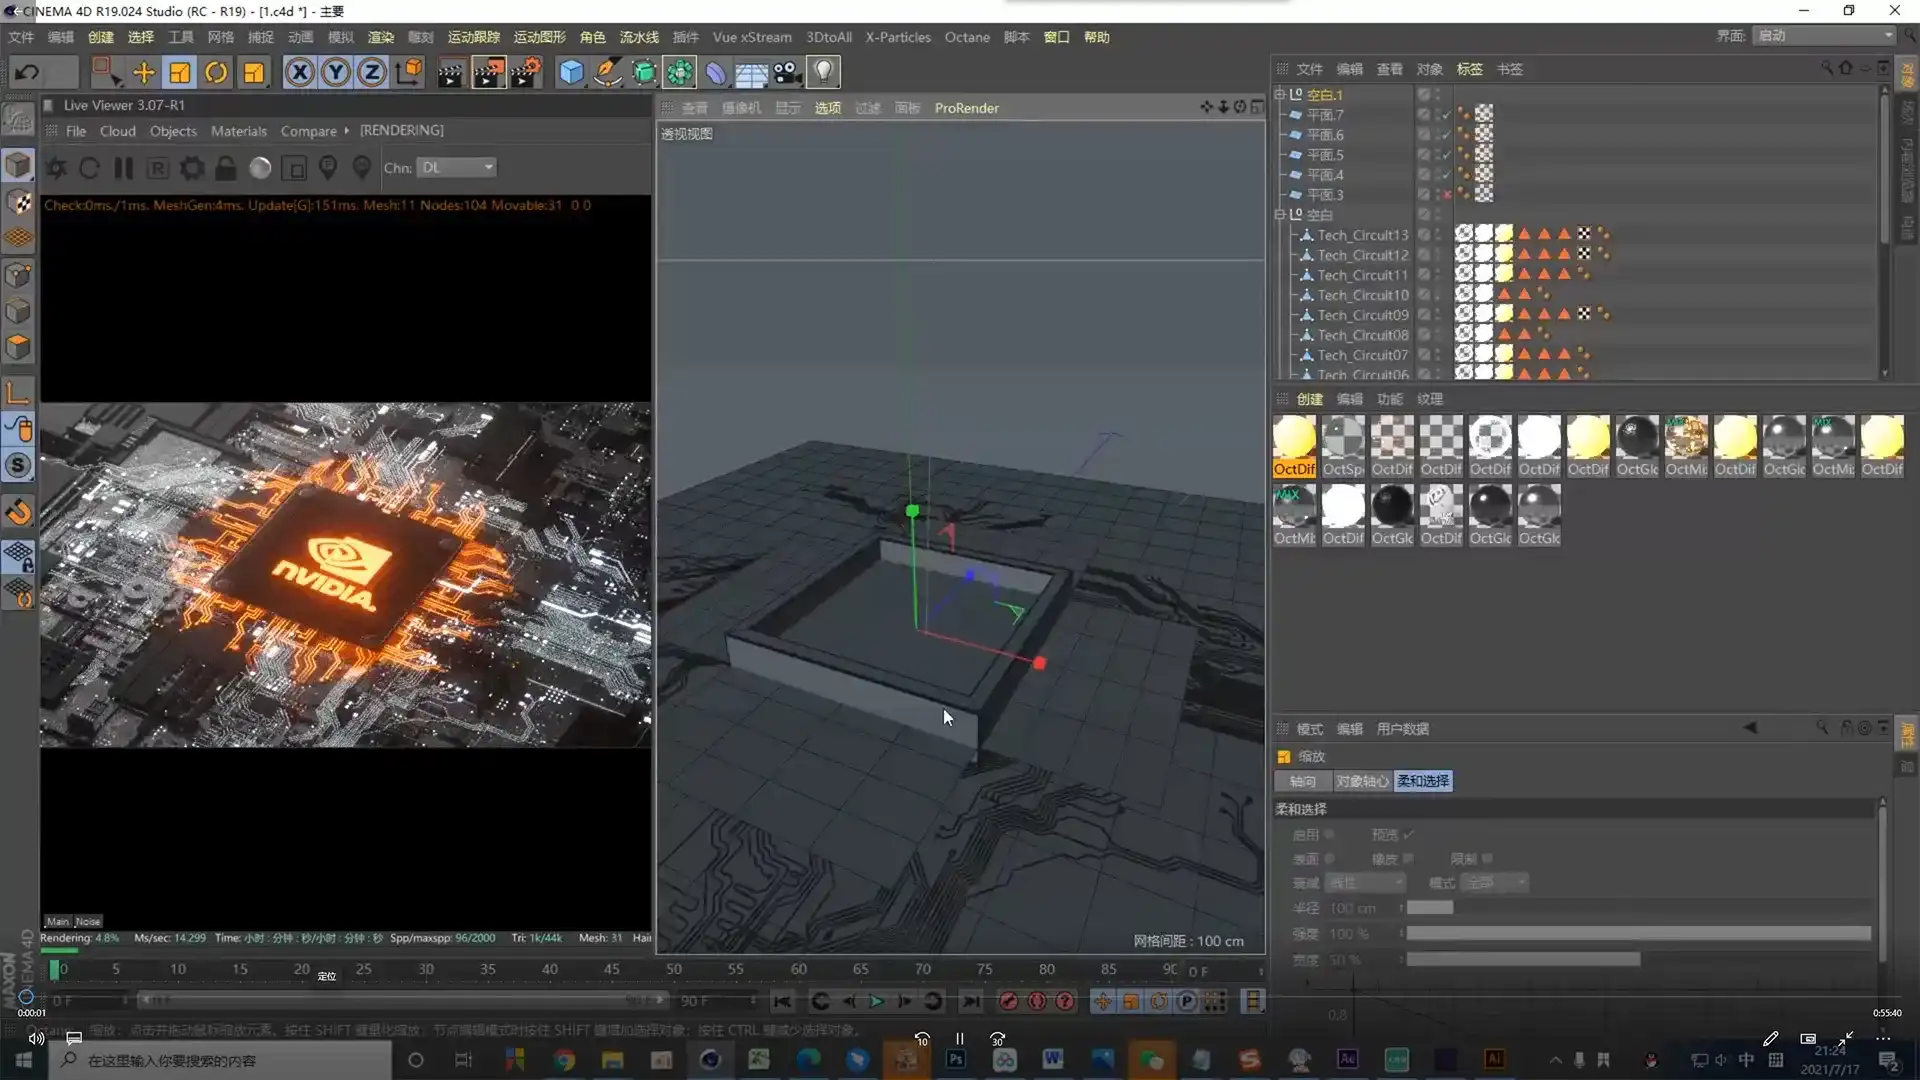The width and height of the screenshot is (1920, 1080).
Task: Uncheck the 平面.7 enable checkmark
Action: point(1446,115)
